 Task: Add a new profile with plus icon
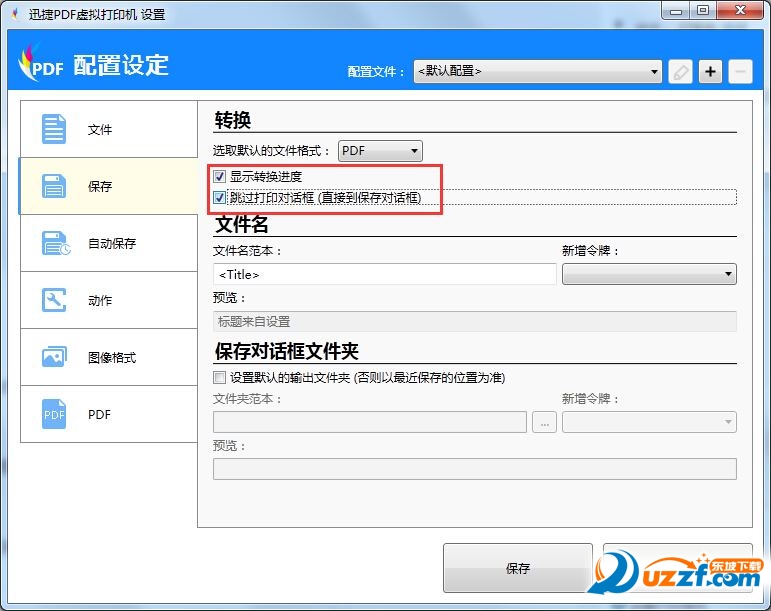coord(710,72)
